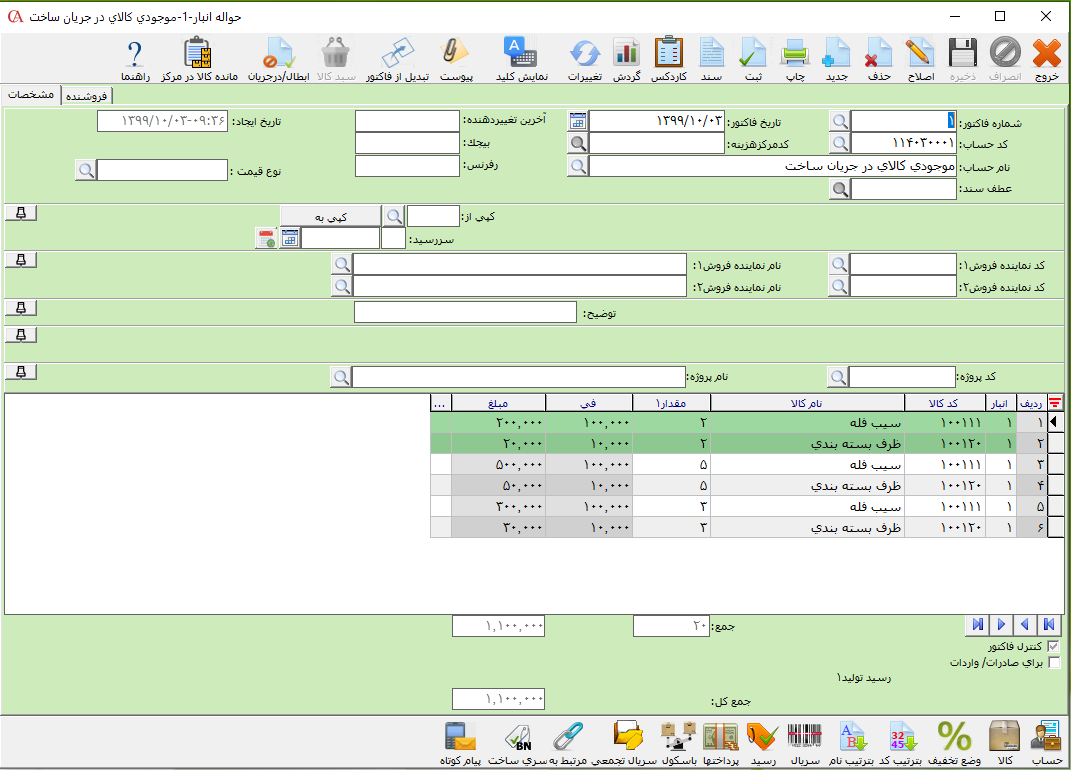Open the calendar picker beside تاریخ فاکتور
Viewport: 1071px width, 770px height.
click(x=578, y=121)
